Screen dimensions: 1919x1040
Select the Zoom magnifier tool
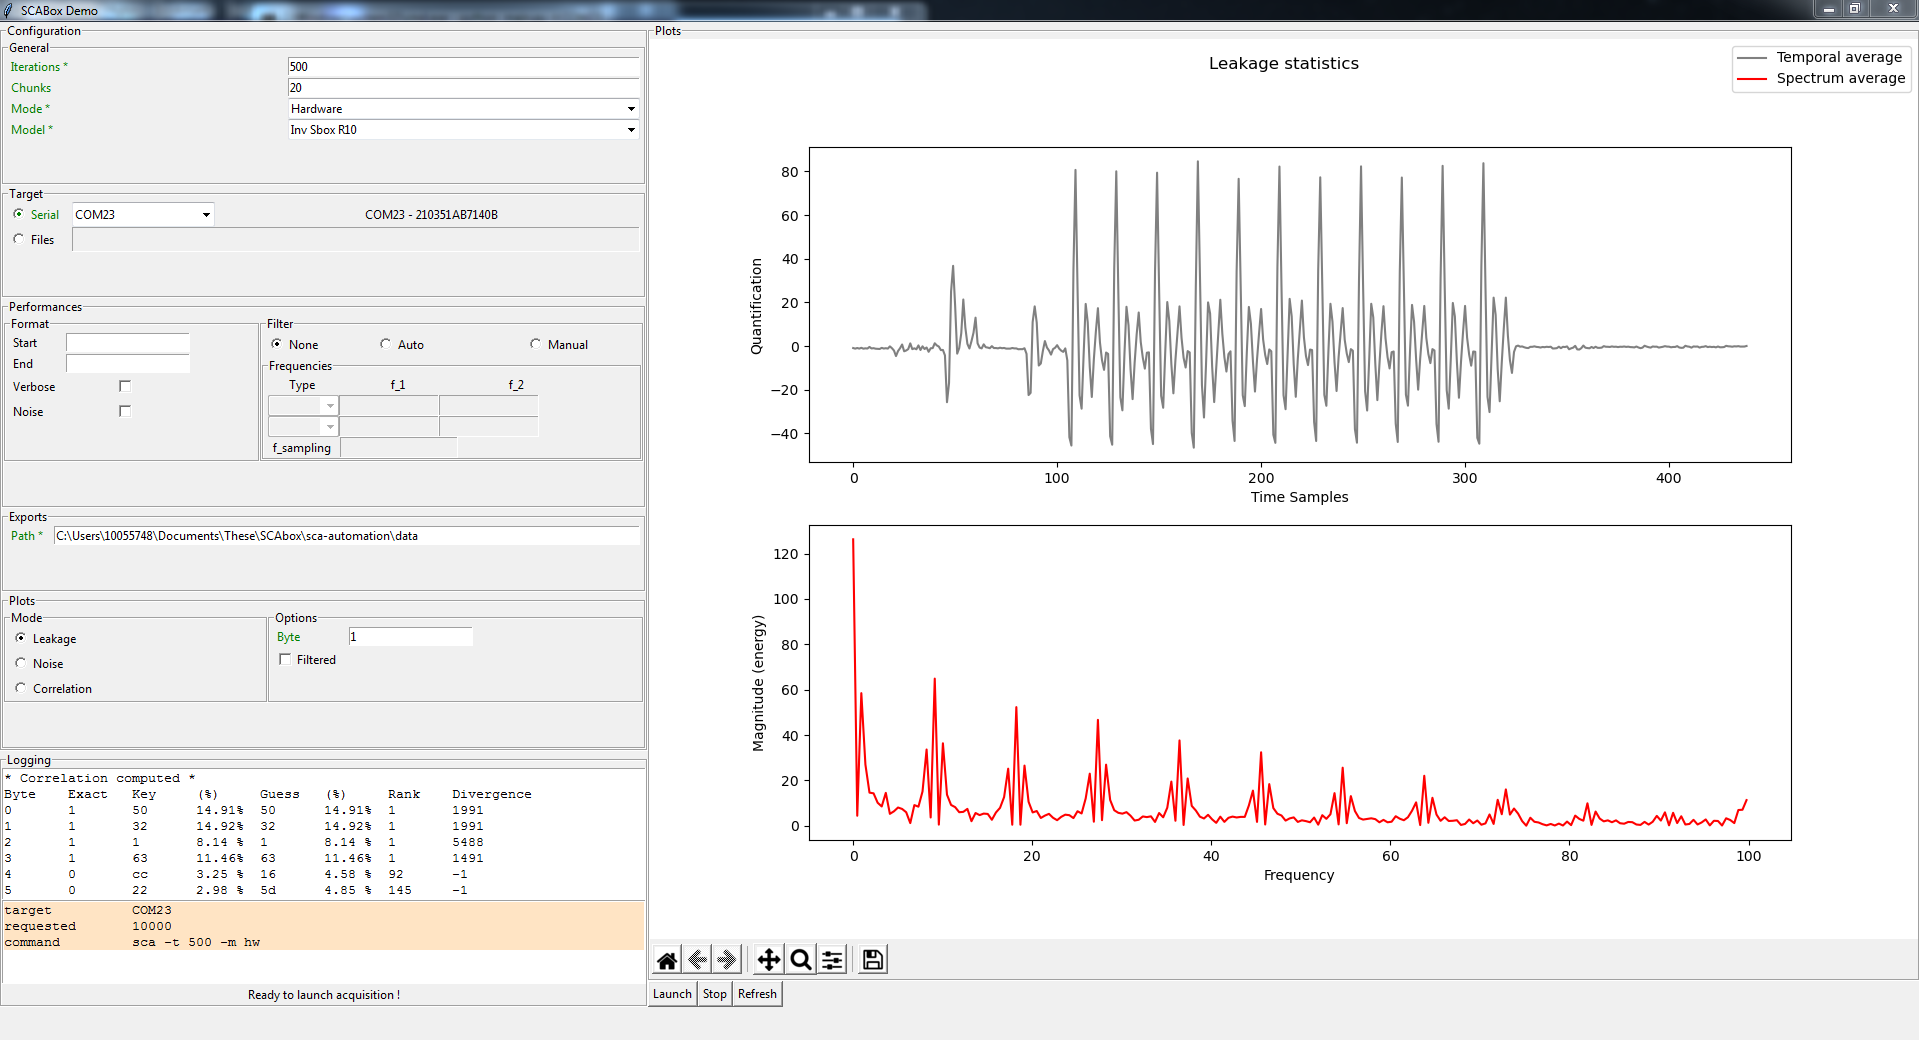[800, 960]
